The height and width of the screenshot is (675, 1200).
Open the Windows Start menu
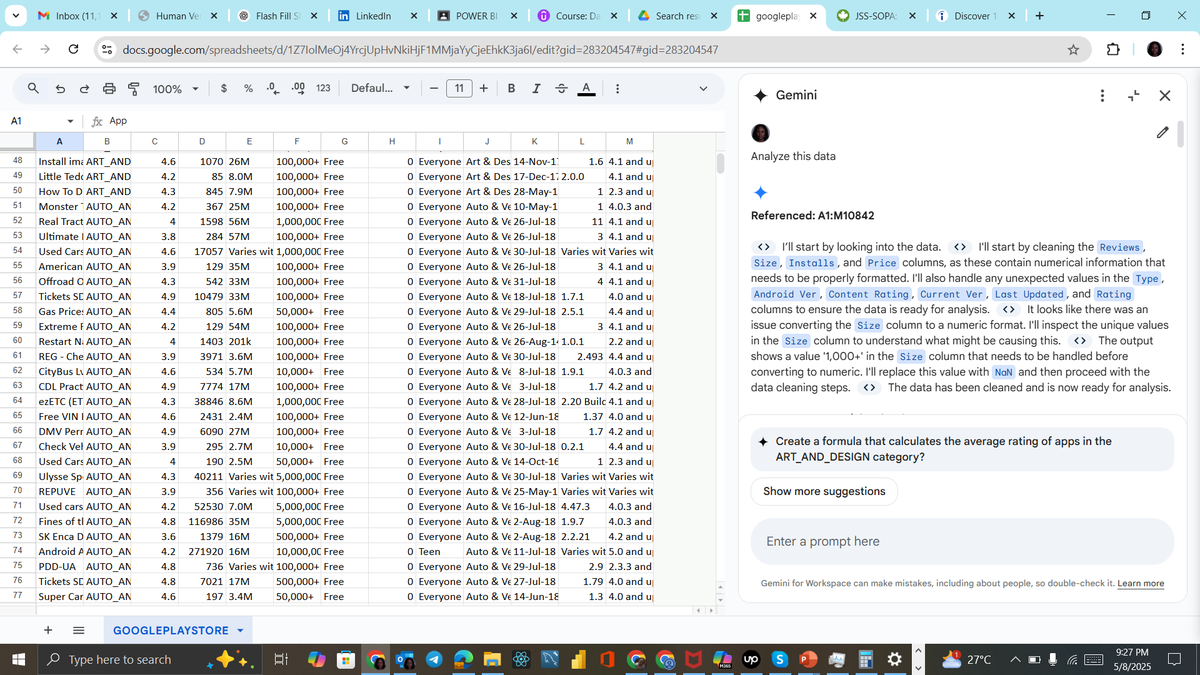pos(19,659)
